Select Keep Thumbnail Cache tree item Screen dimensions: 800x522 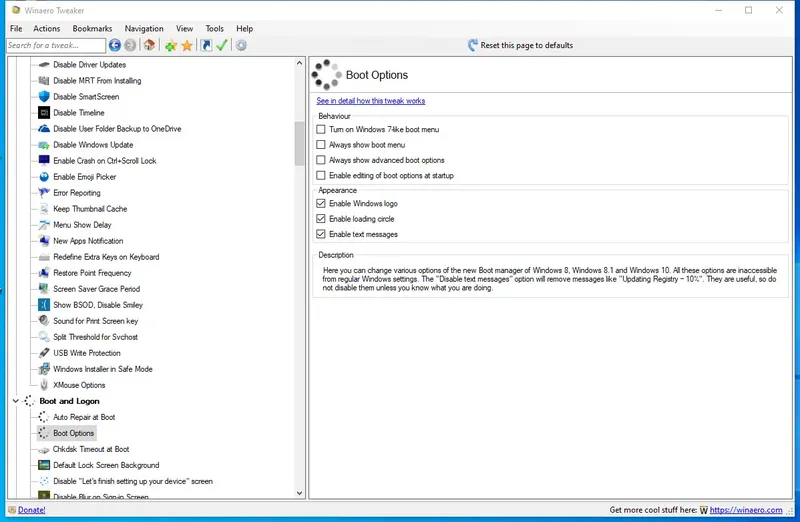90,209
